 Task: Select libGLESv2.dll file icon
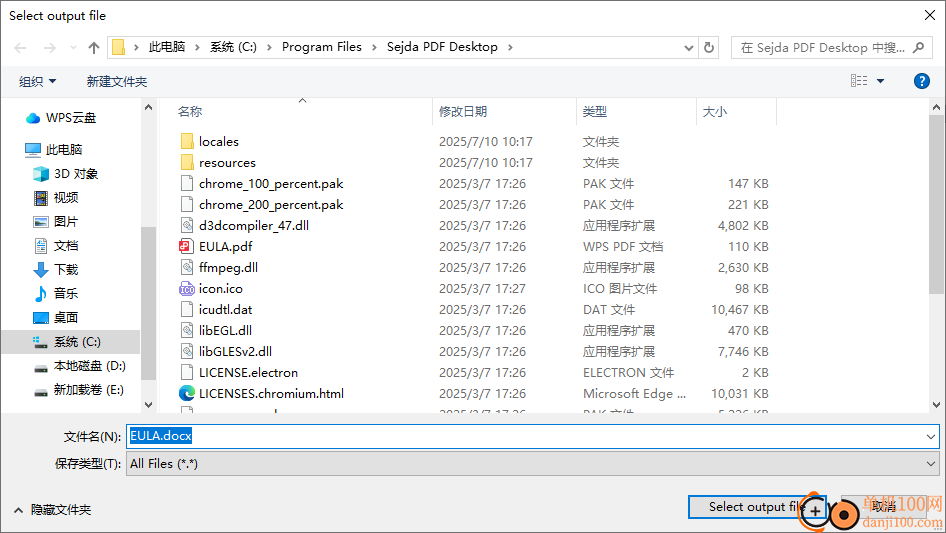click(187, 351)
